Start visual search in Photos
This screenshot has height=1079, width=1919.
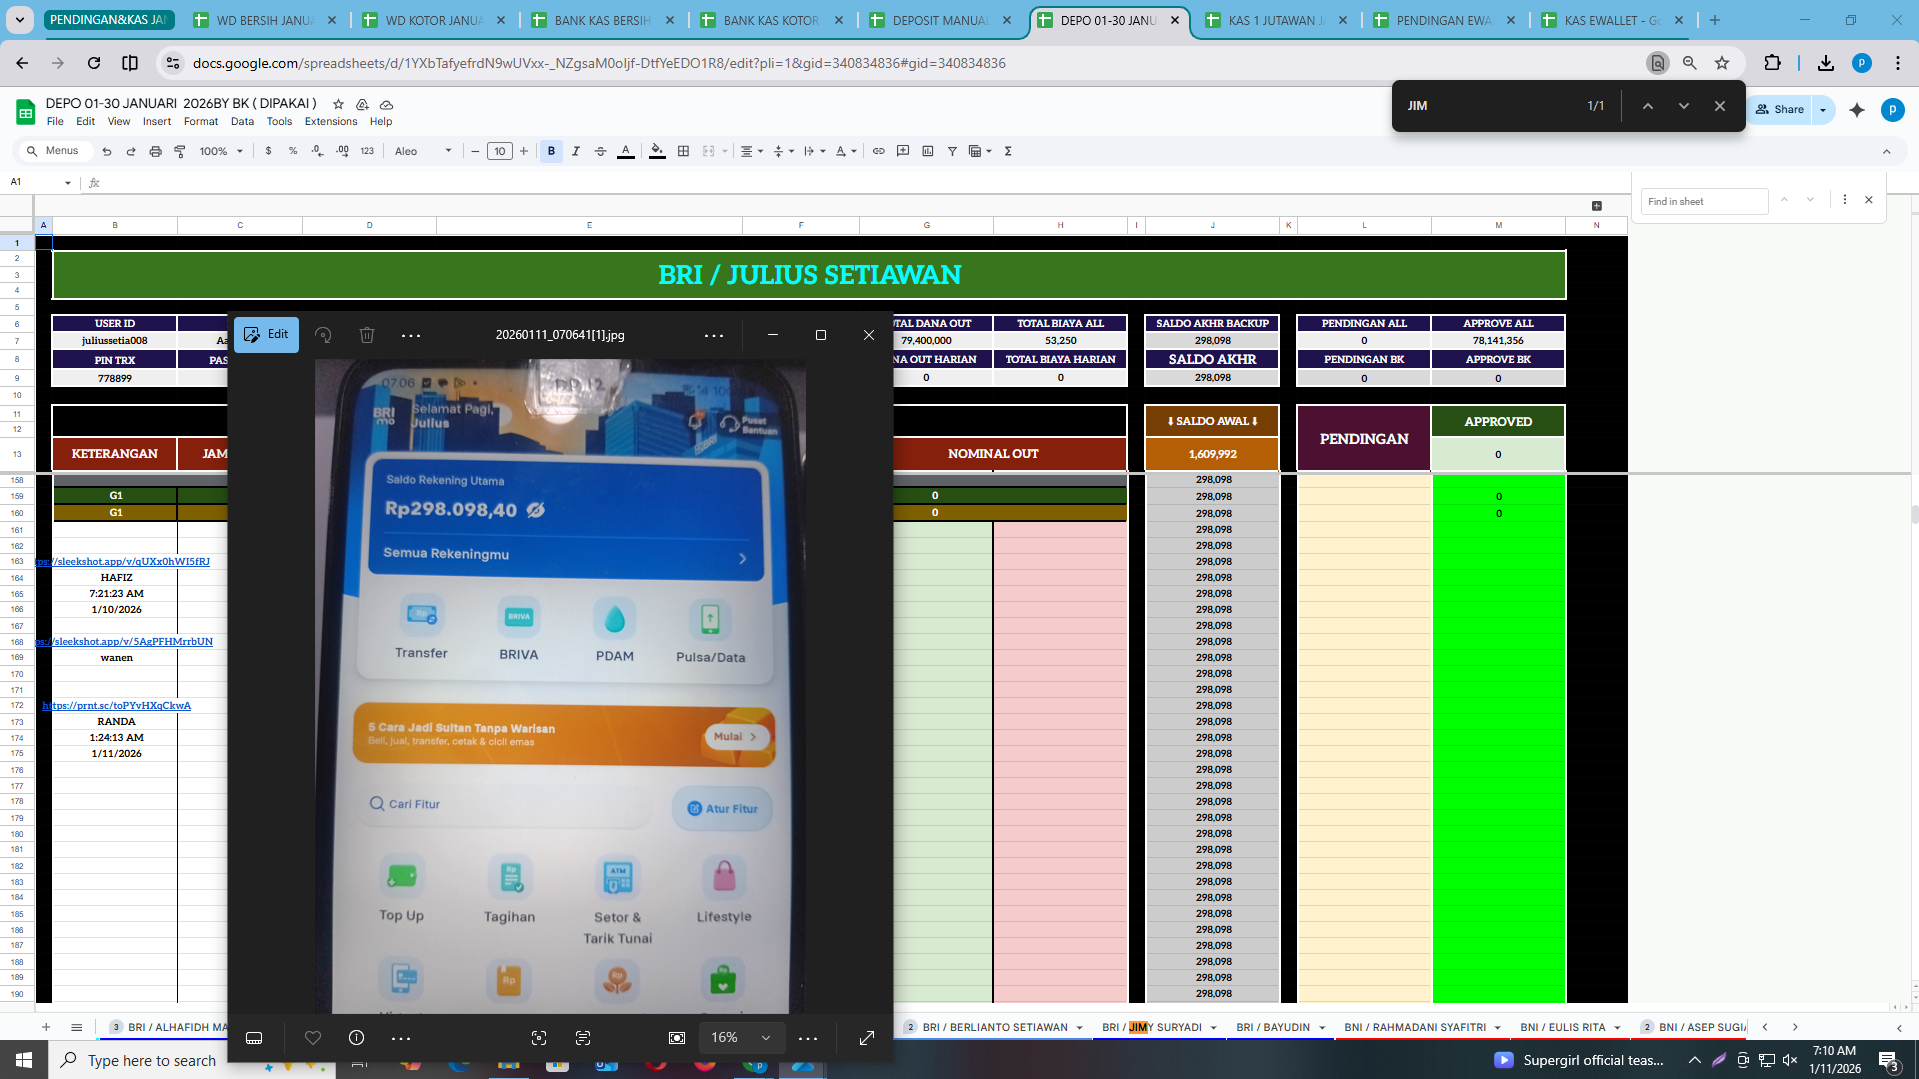[x=539, y=1038]
